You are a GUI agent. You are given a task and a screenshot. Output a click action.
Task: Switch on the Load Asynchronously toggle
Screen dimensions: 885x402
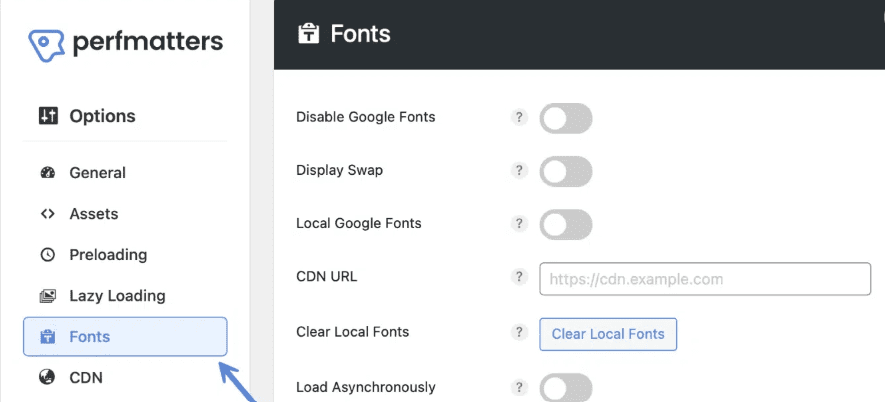(x=566, y=388)
